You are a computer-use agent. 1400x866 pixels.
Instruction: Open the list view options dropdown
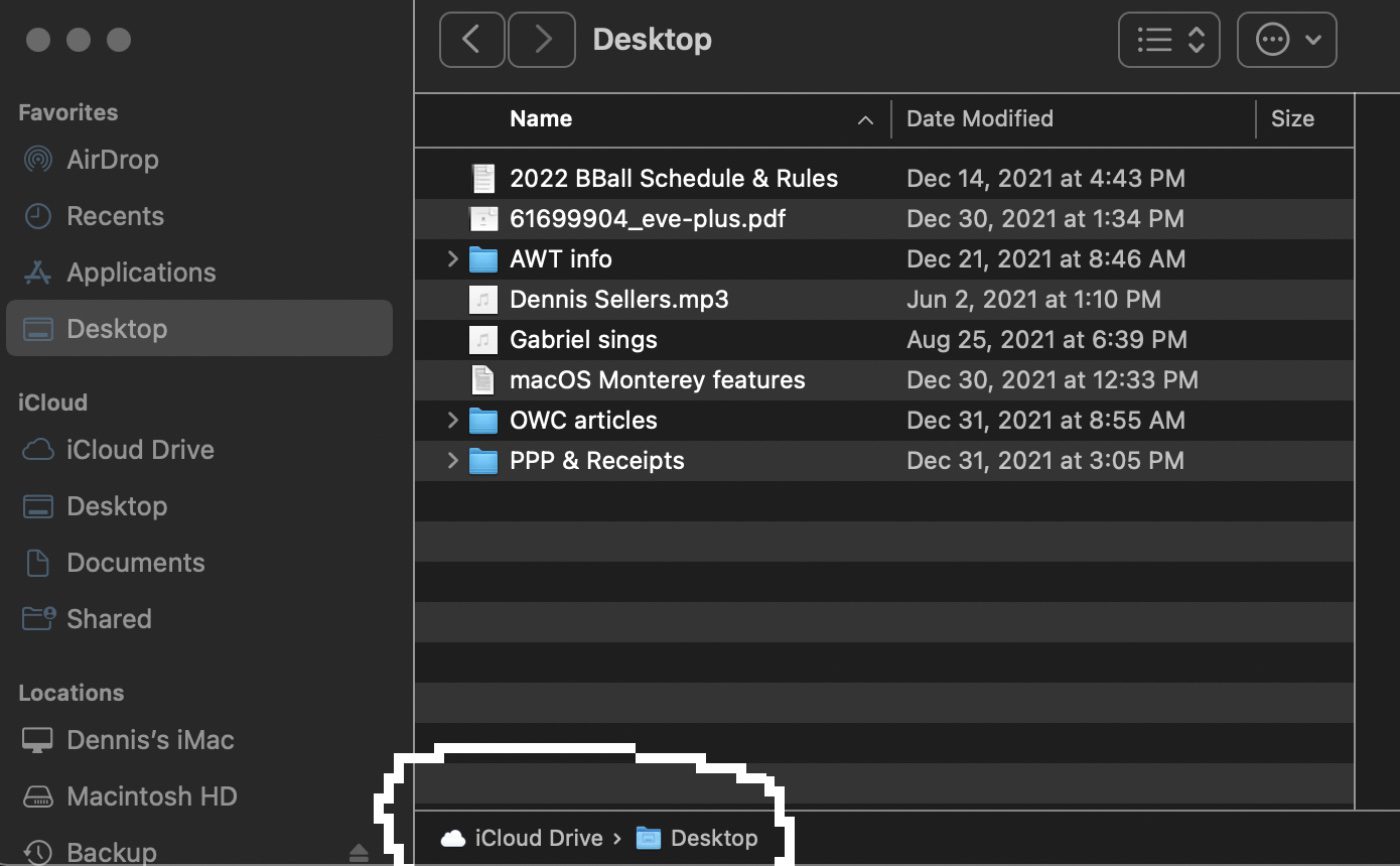1168,40
